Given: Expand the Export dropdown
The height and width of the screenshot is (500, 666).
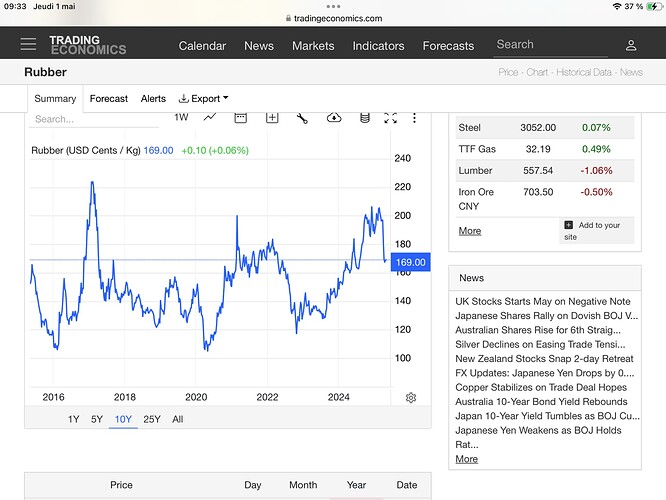Looking at the screenshot, I should (x=203, y=99).
